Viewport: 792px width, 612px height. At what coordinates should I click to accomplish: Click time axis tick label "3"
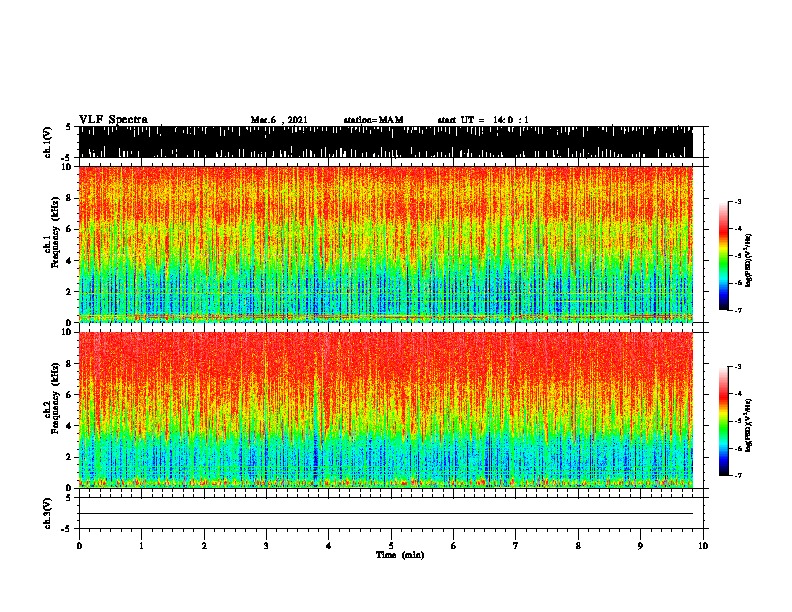click(266, 545)
